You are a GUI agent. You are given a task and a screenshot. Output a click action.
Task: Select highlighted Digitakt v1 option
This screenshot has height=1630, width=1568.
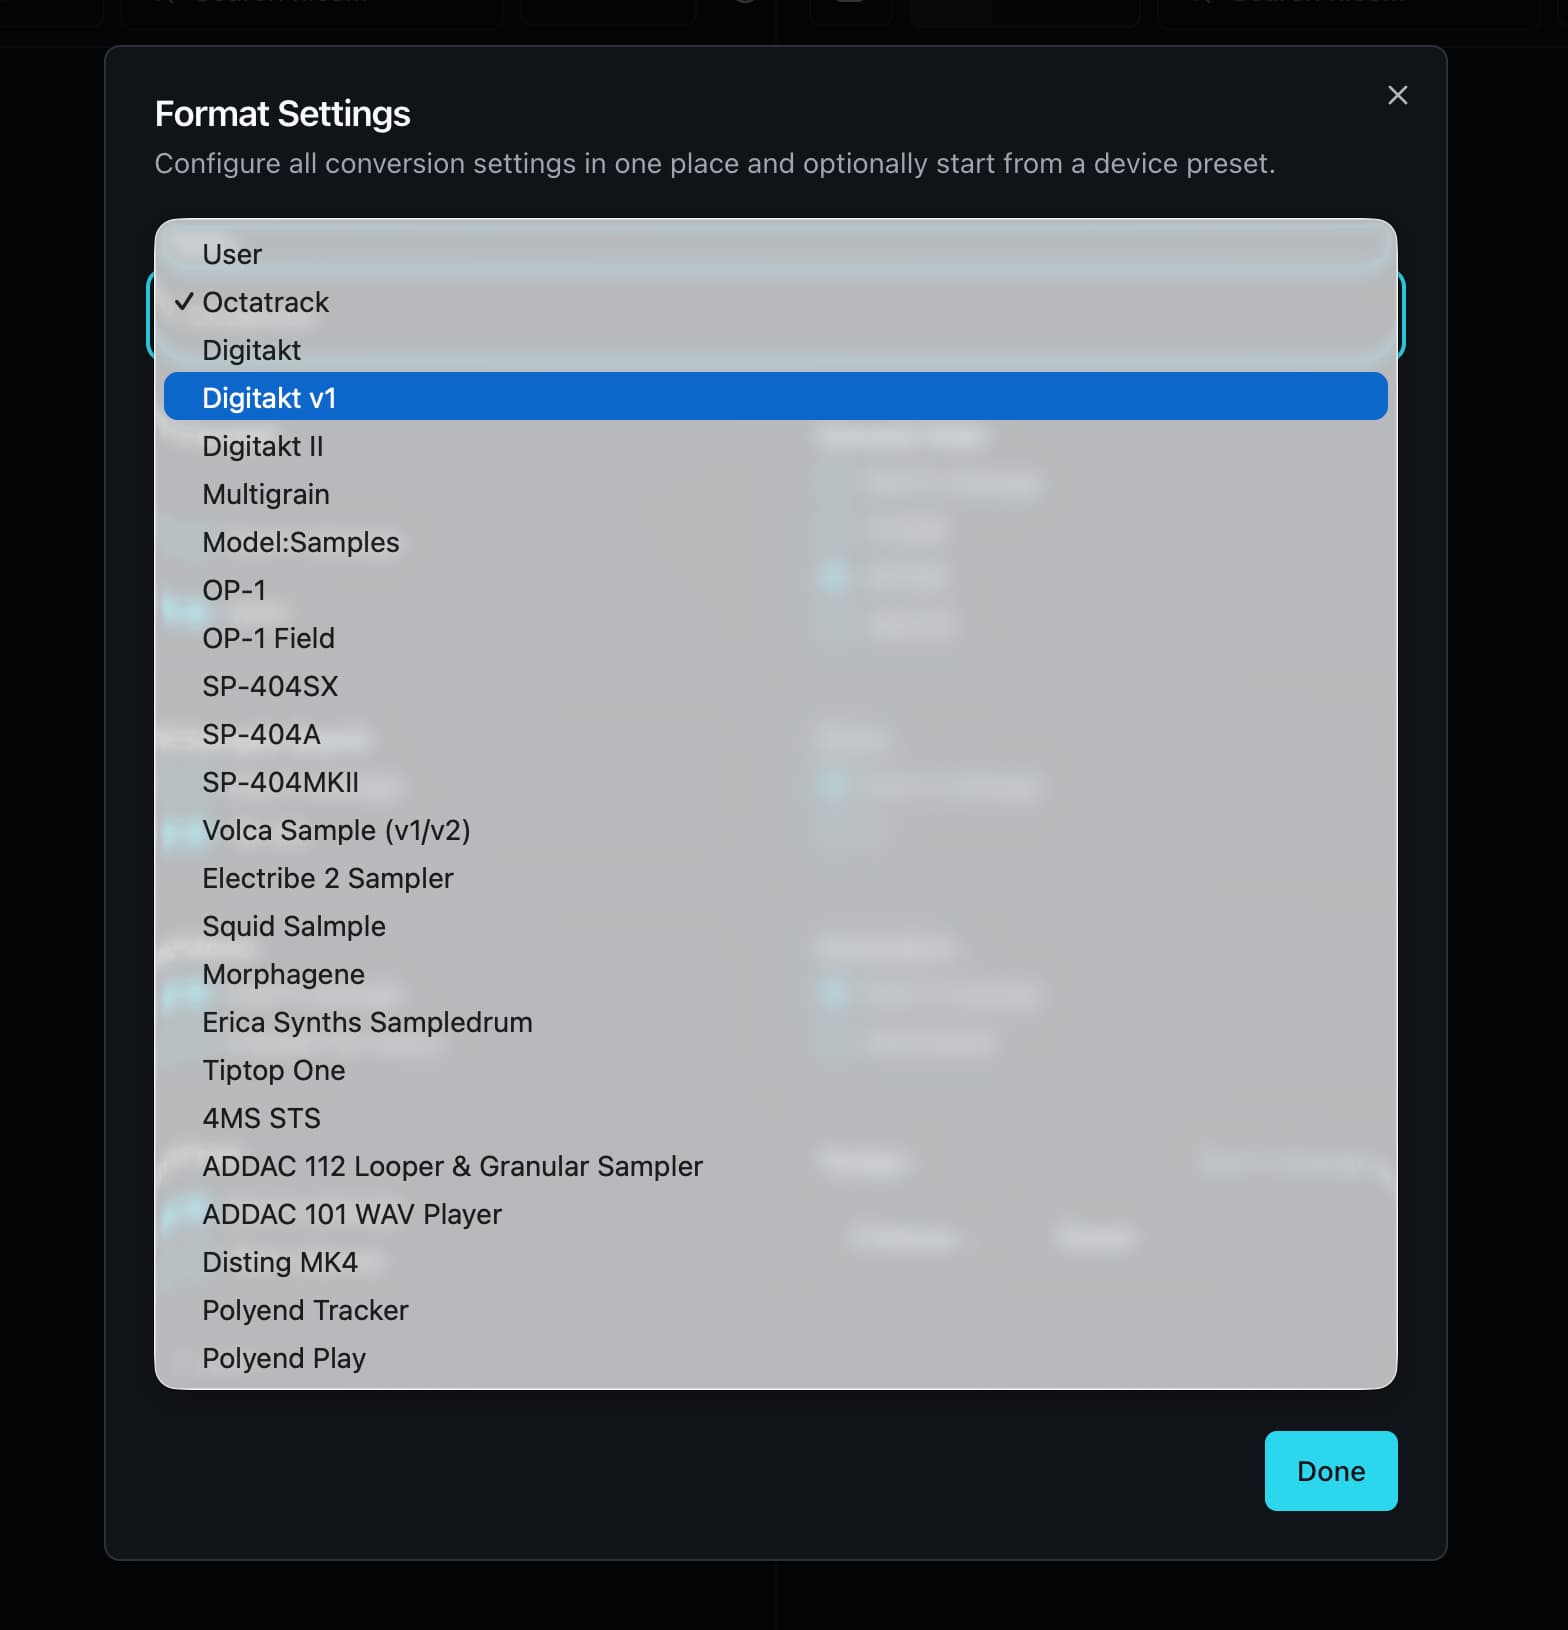point(269,398)
